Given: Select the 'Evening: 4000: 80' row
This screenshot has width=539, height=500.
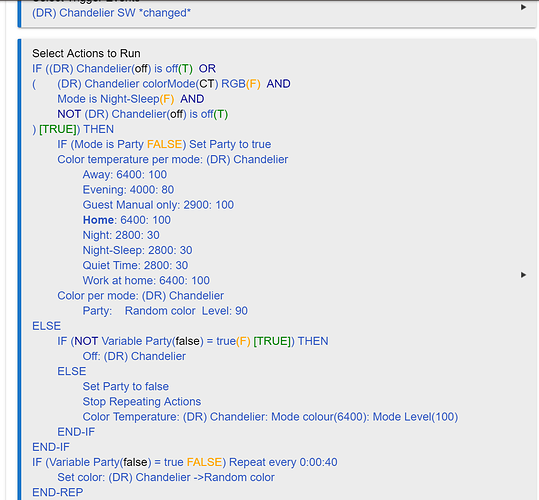Looking at the screenshot, I should (128, 190).
